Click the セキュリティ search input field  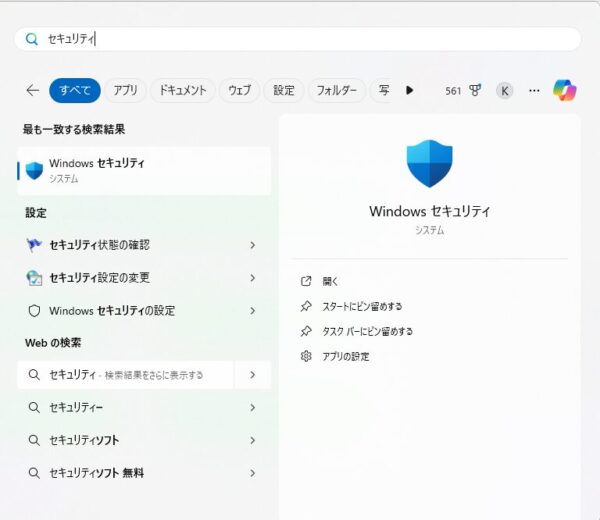point(298,39)
